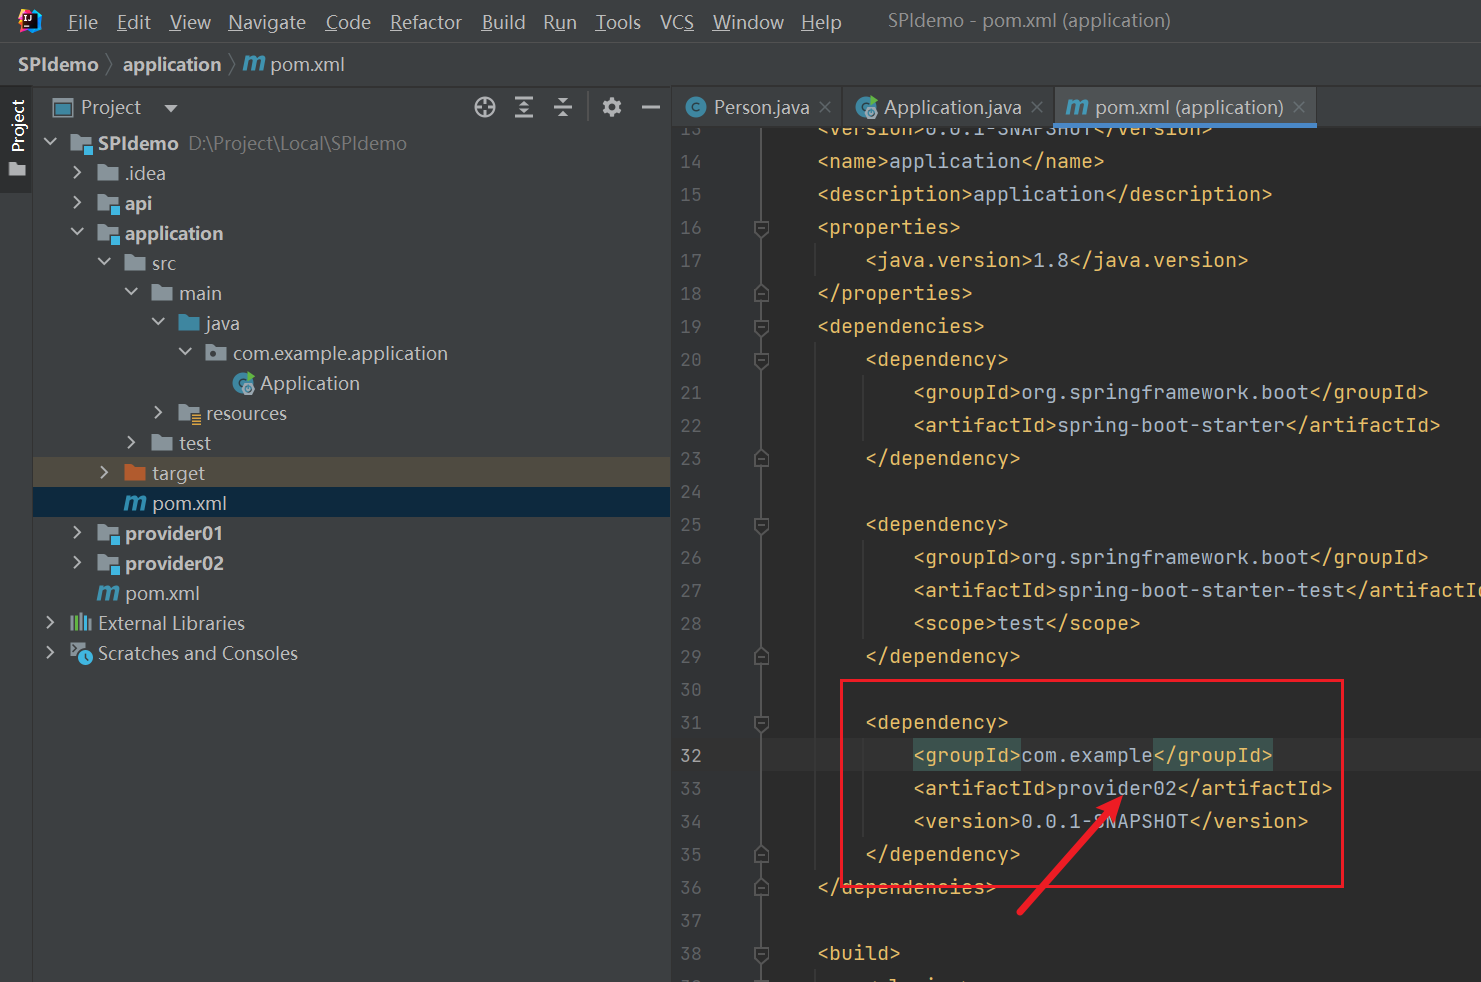The image size is (1481, 982).
Task: Open the Run menu
Action: click(560, 22)
